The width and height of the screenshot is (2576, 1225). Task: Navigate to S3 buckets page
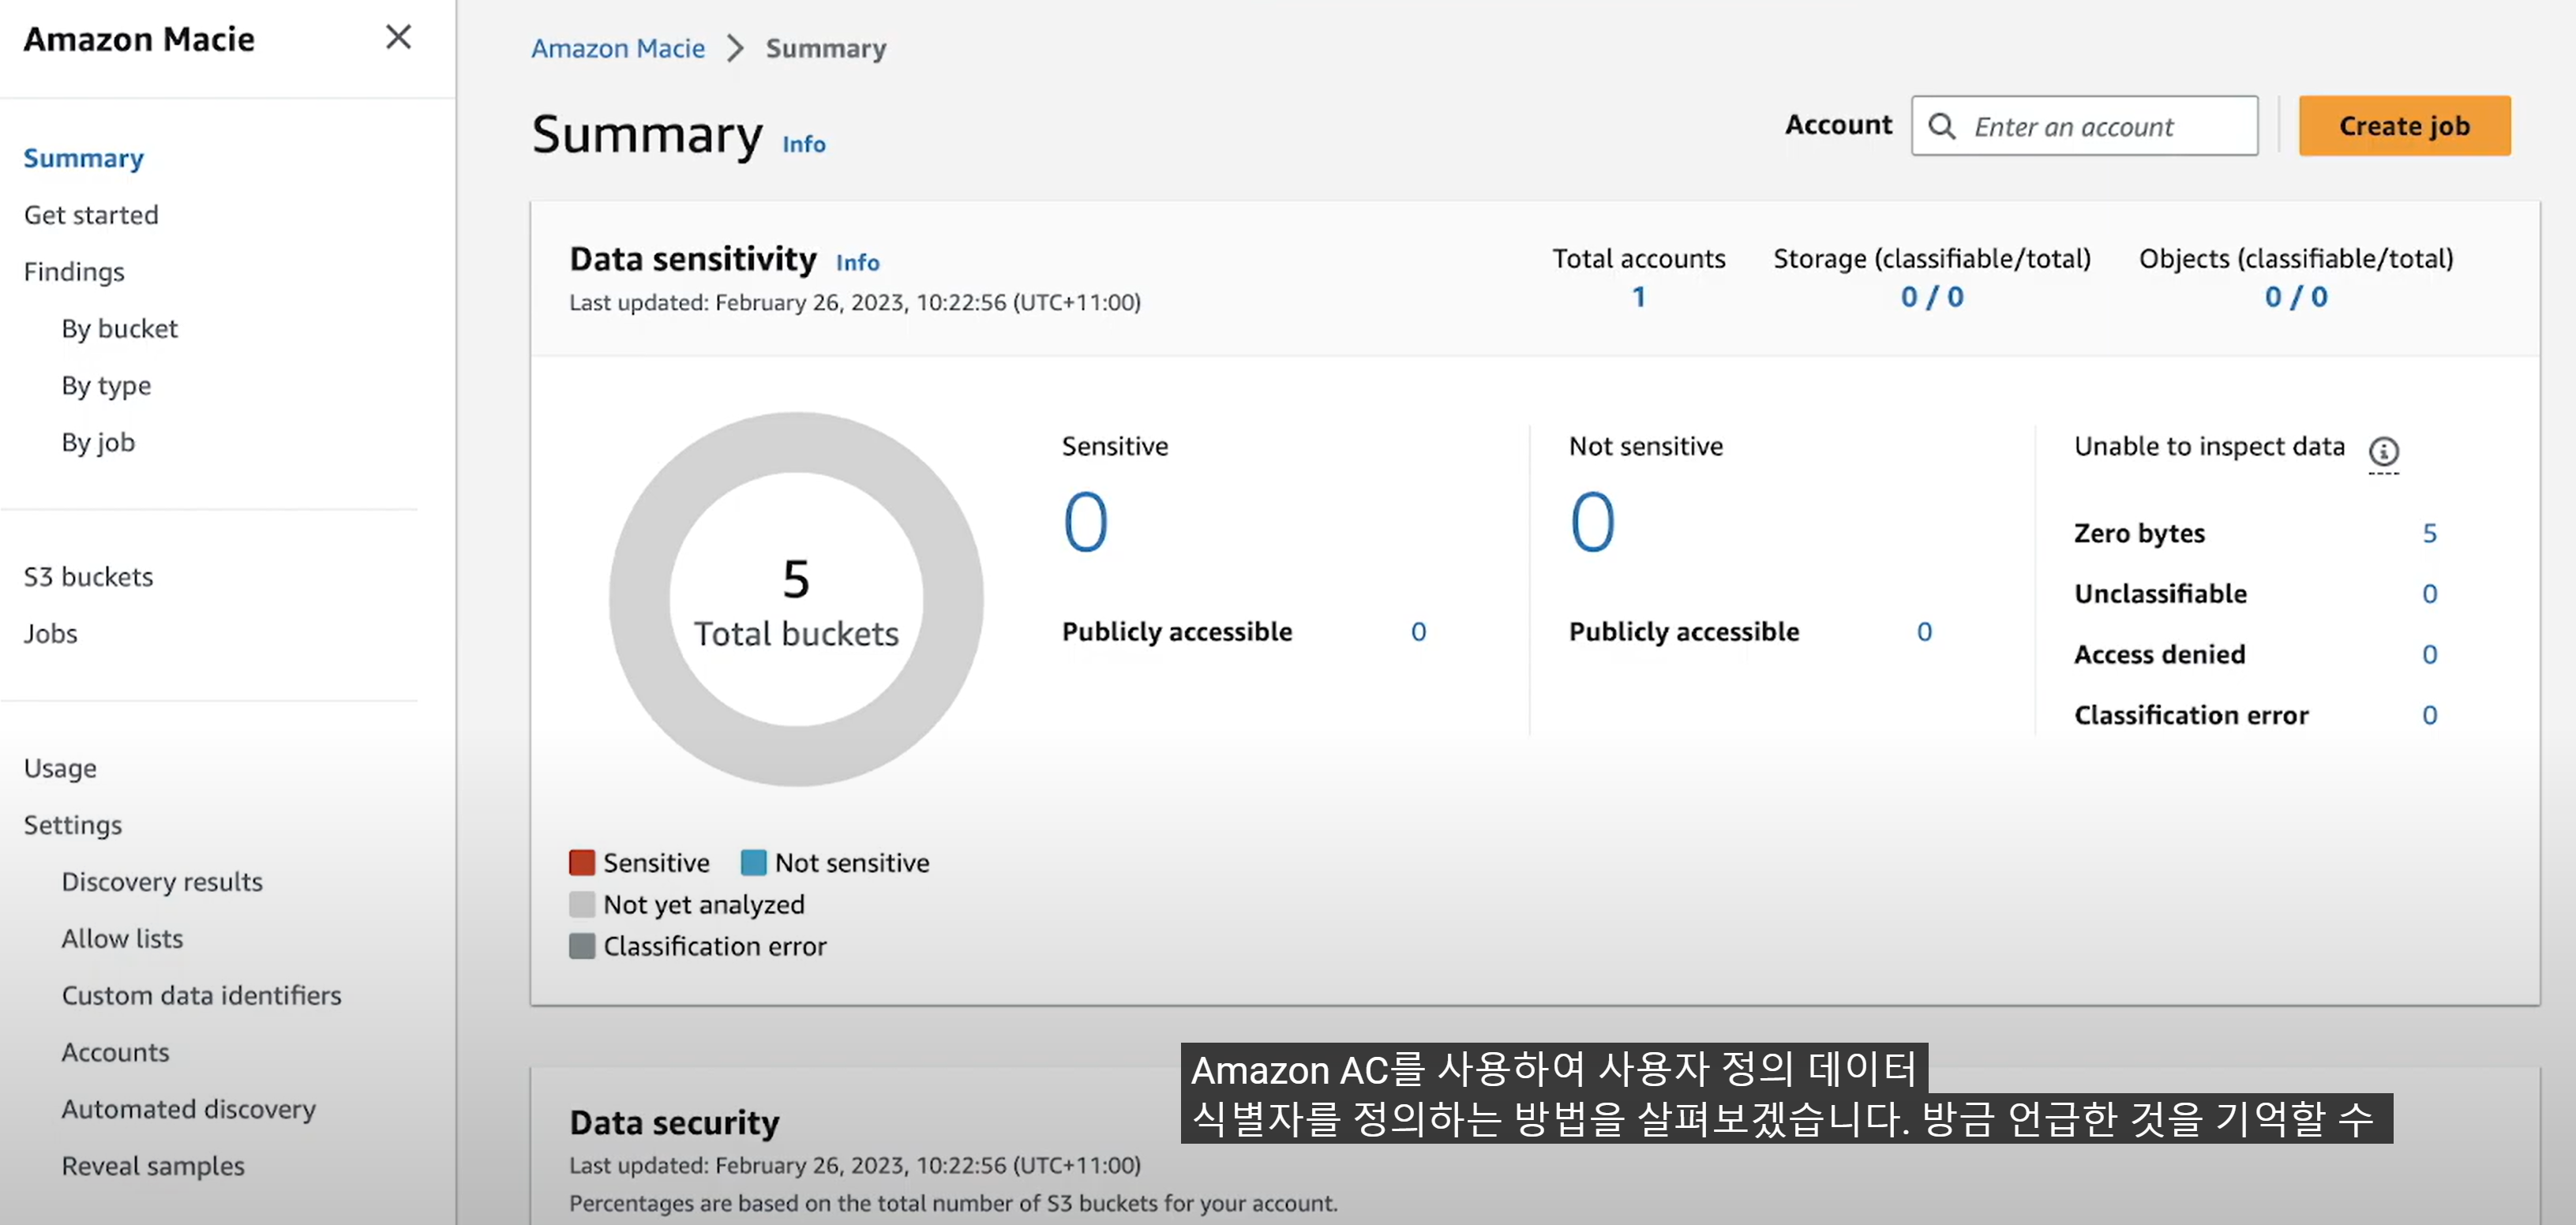pos(88,577)
